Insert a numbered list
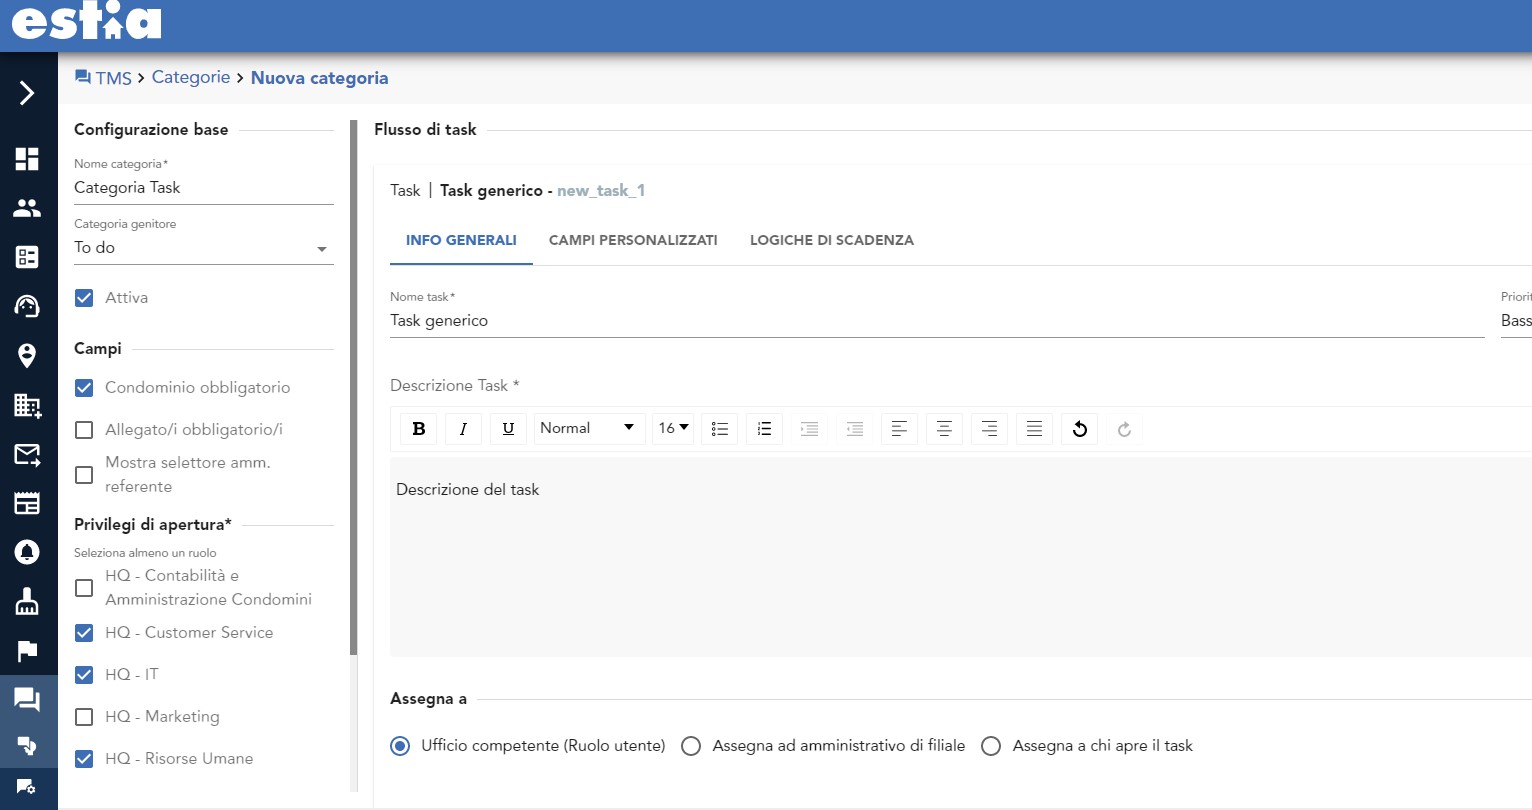The height and width of the screenshot is (810, 1532). click(764, 429)
